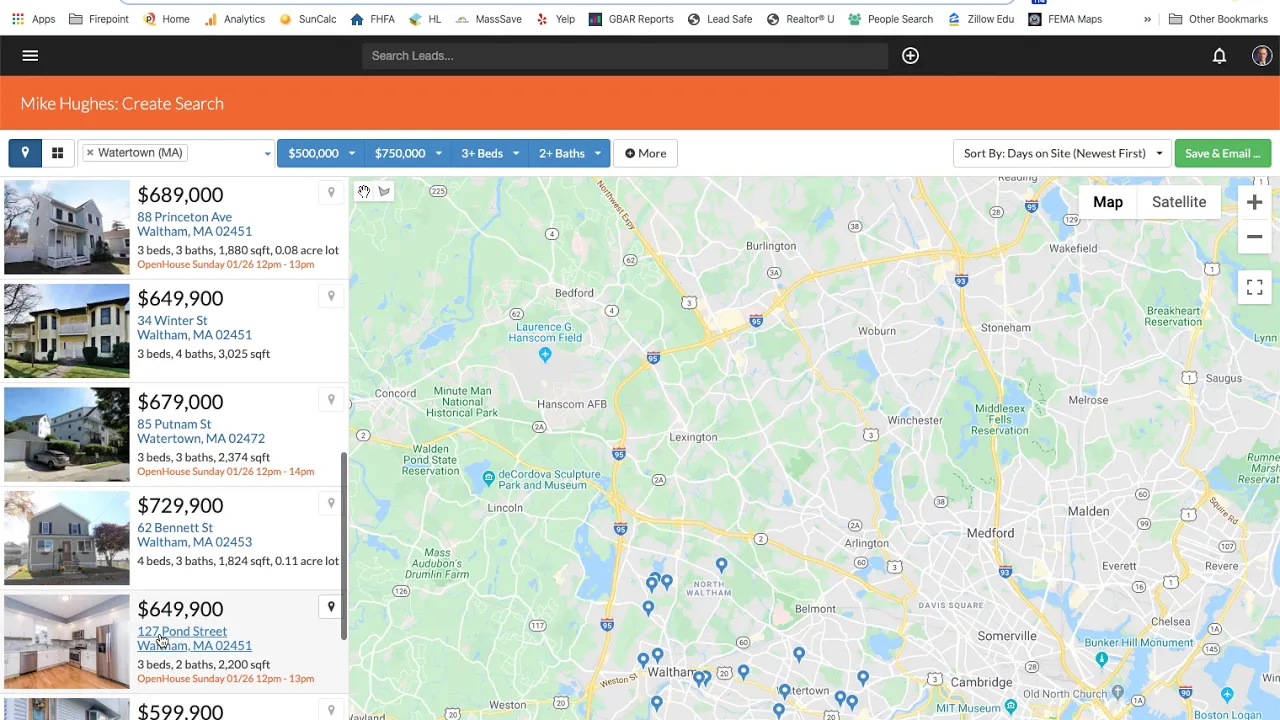Zoom in on the map
The width and height of the screenshot is (1280, 720).
click(x=1254, y=202)
